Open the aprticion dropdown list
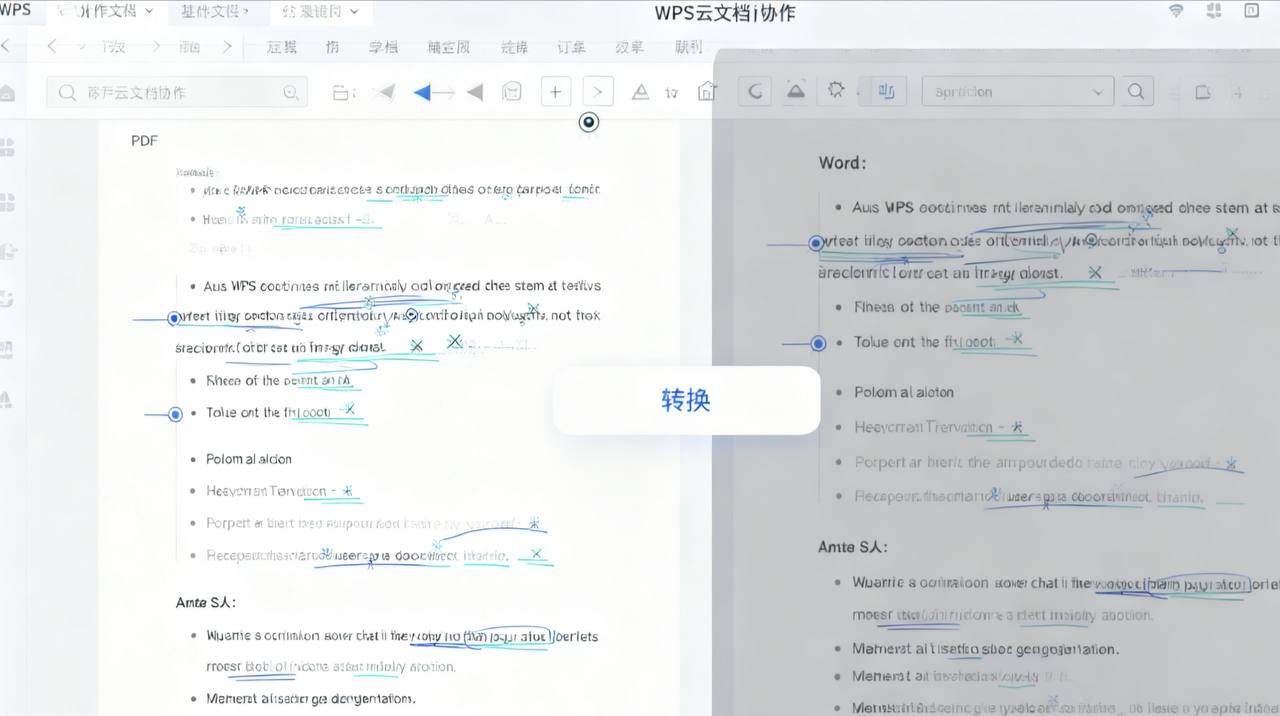 pyautogui.click(x=1017, y=90)
